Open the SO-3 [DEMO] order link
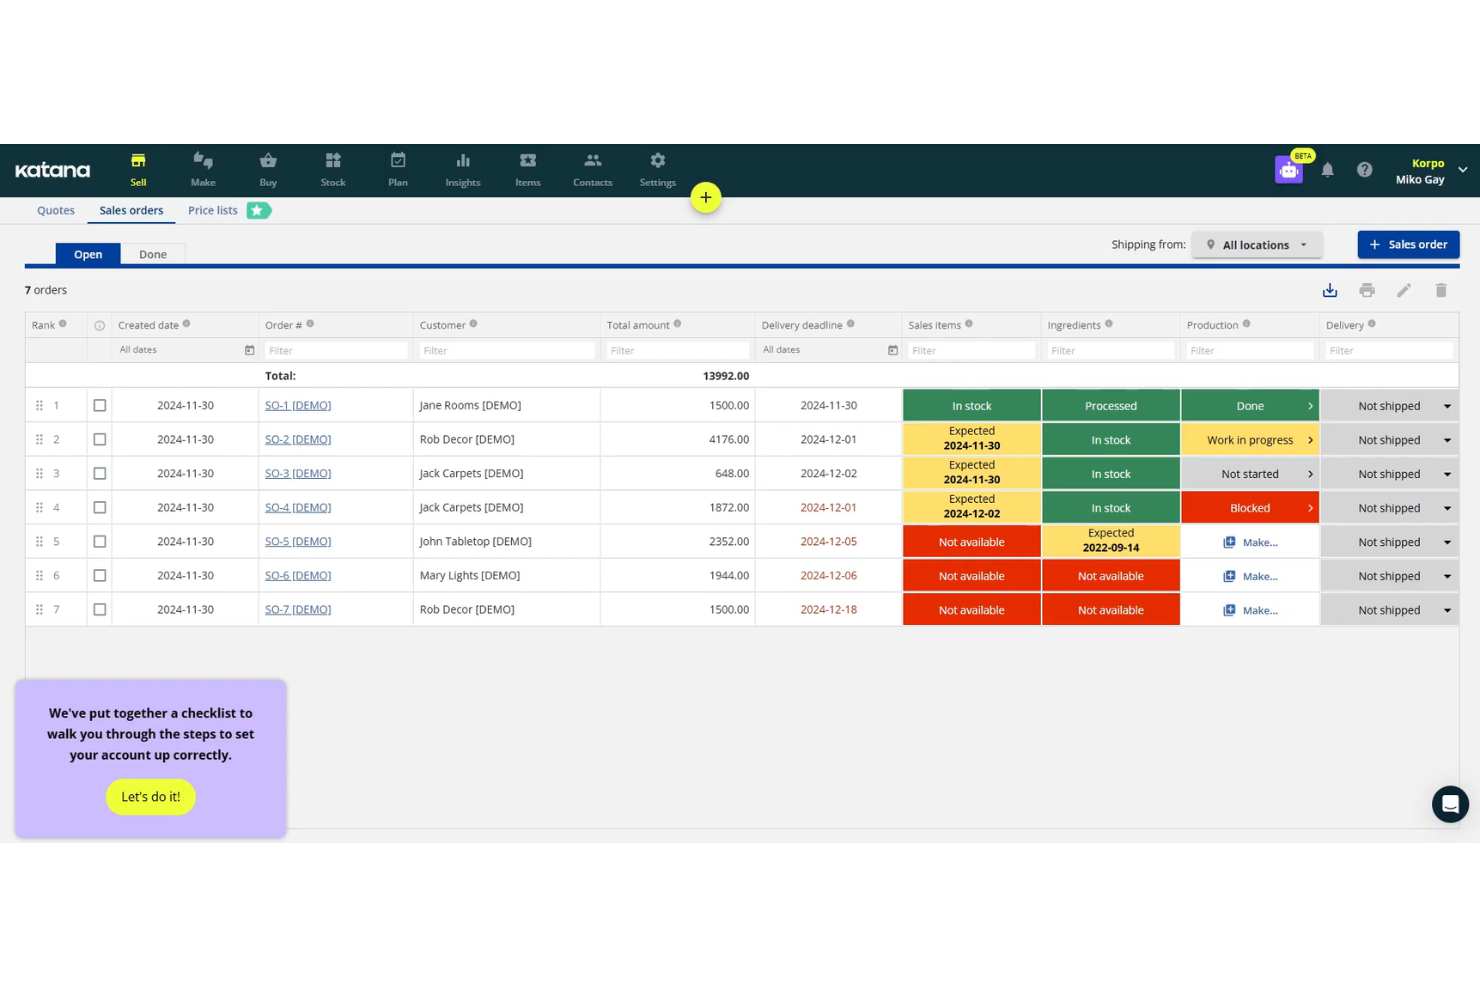Viewport: 1480px width, 987px height. (x=297, y=473)
